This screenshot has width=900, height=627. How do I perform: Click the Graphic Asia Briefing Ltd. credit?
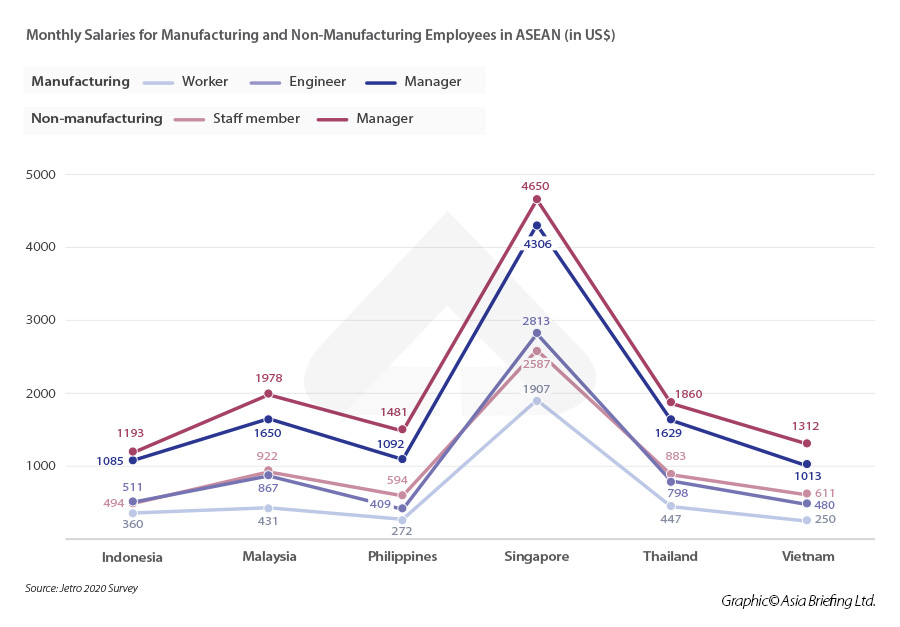tap(798, 601)
